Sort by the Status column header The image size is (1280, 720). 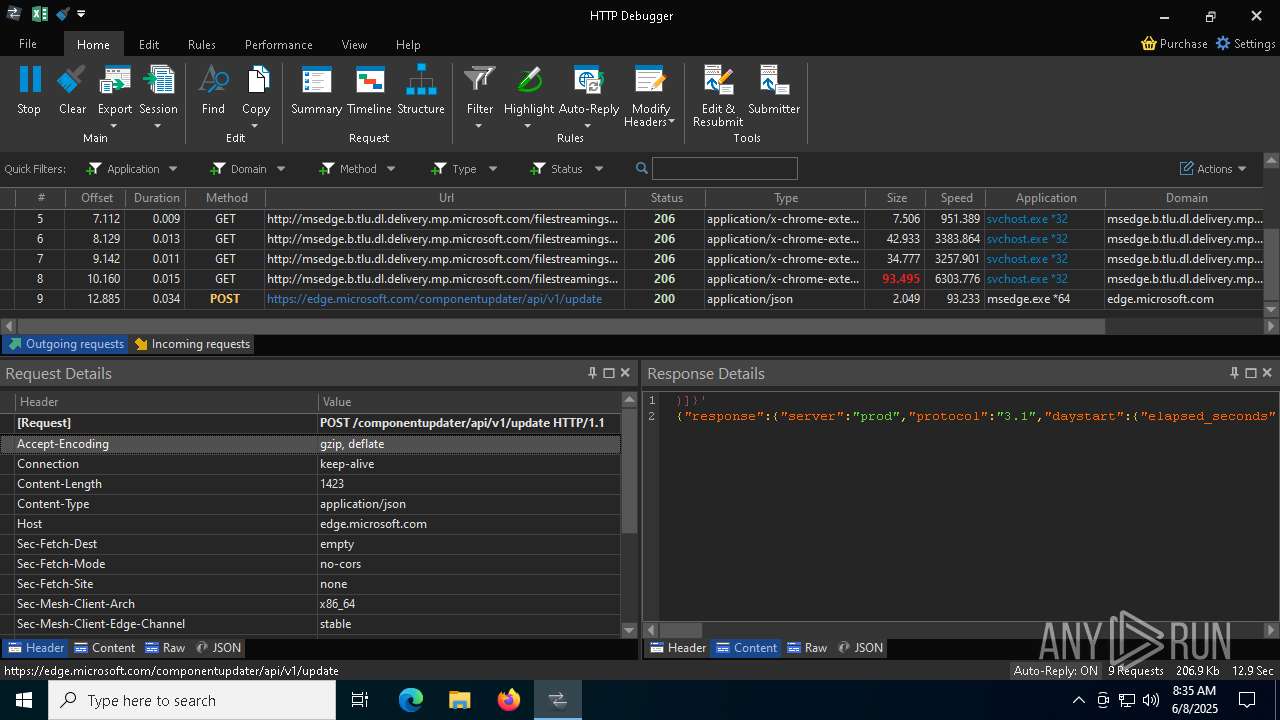[666, 198]
